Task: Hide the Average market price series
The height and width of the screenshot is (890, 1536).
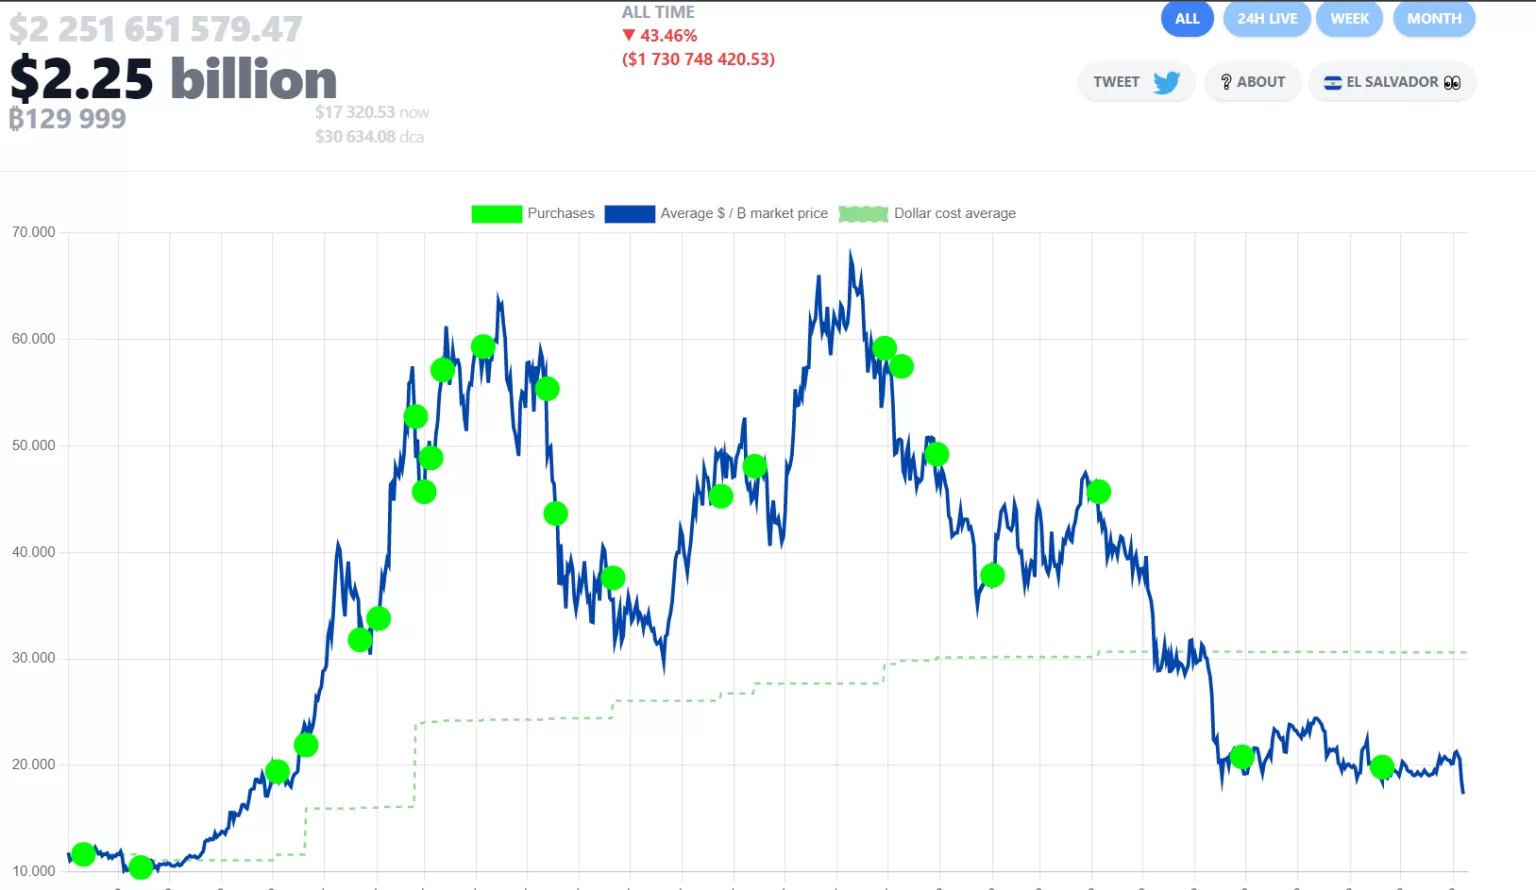Action: point(744,213)
